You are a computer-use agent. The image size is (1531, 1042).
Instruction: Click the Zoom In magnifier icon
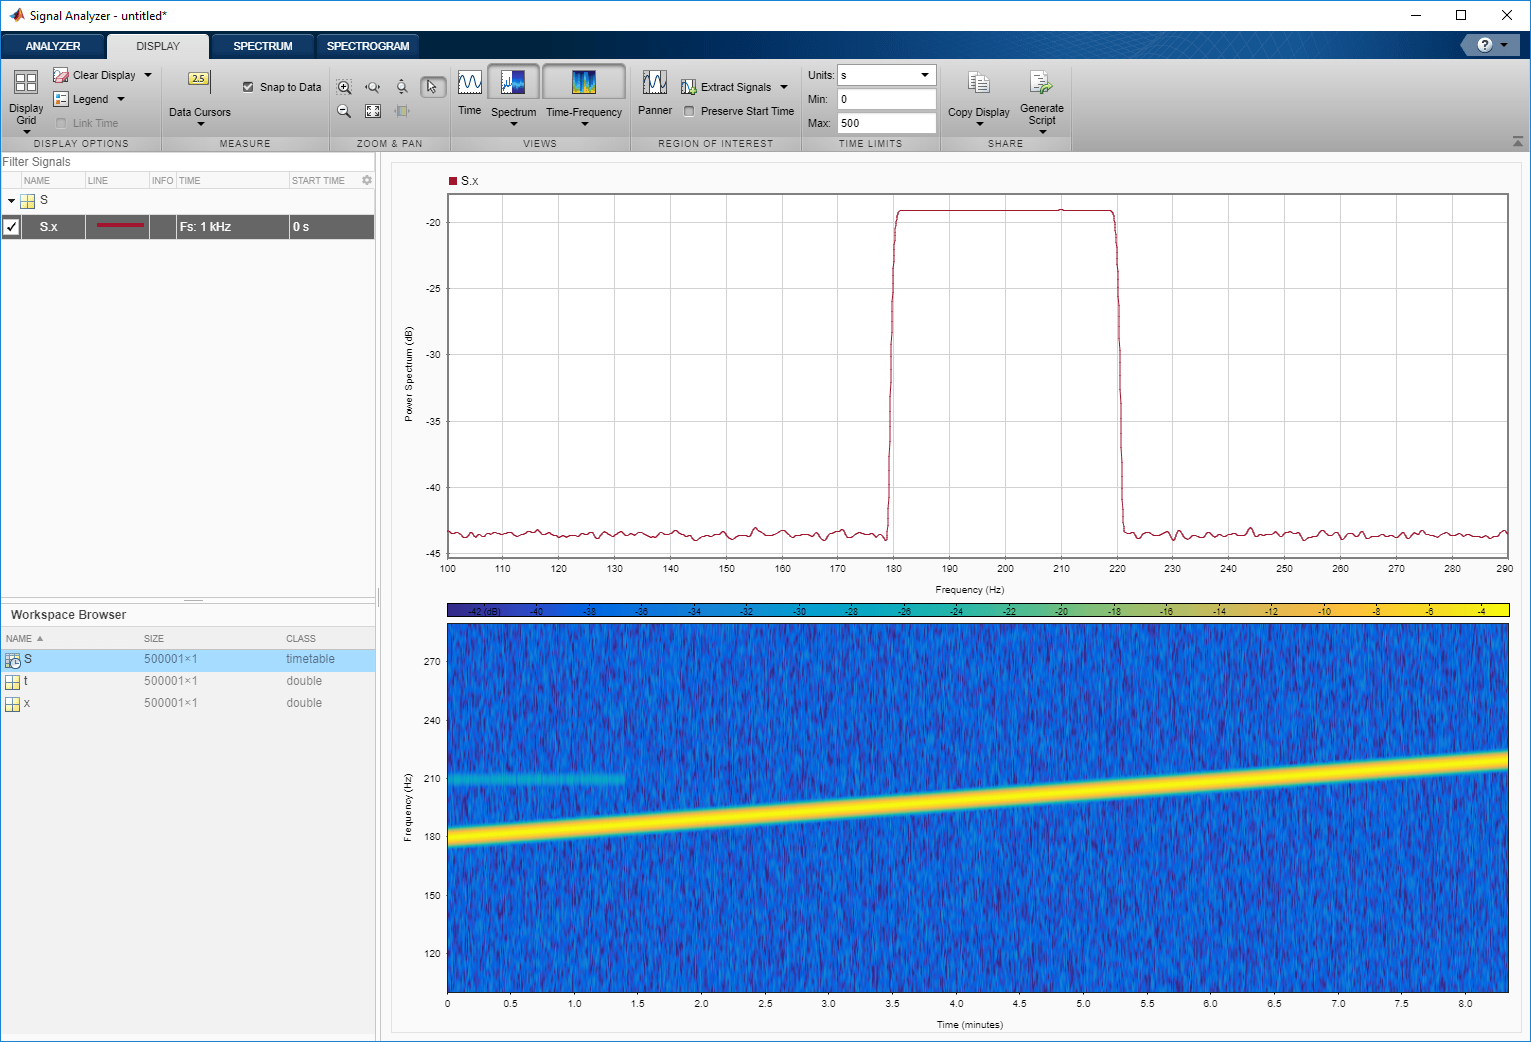pos(344,87)
